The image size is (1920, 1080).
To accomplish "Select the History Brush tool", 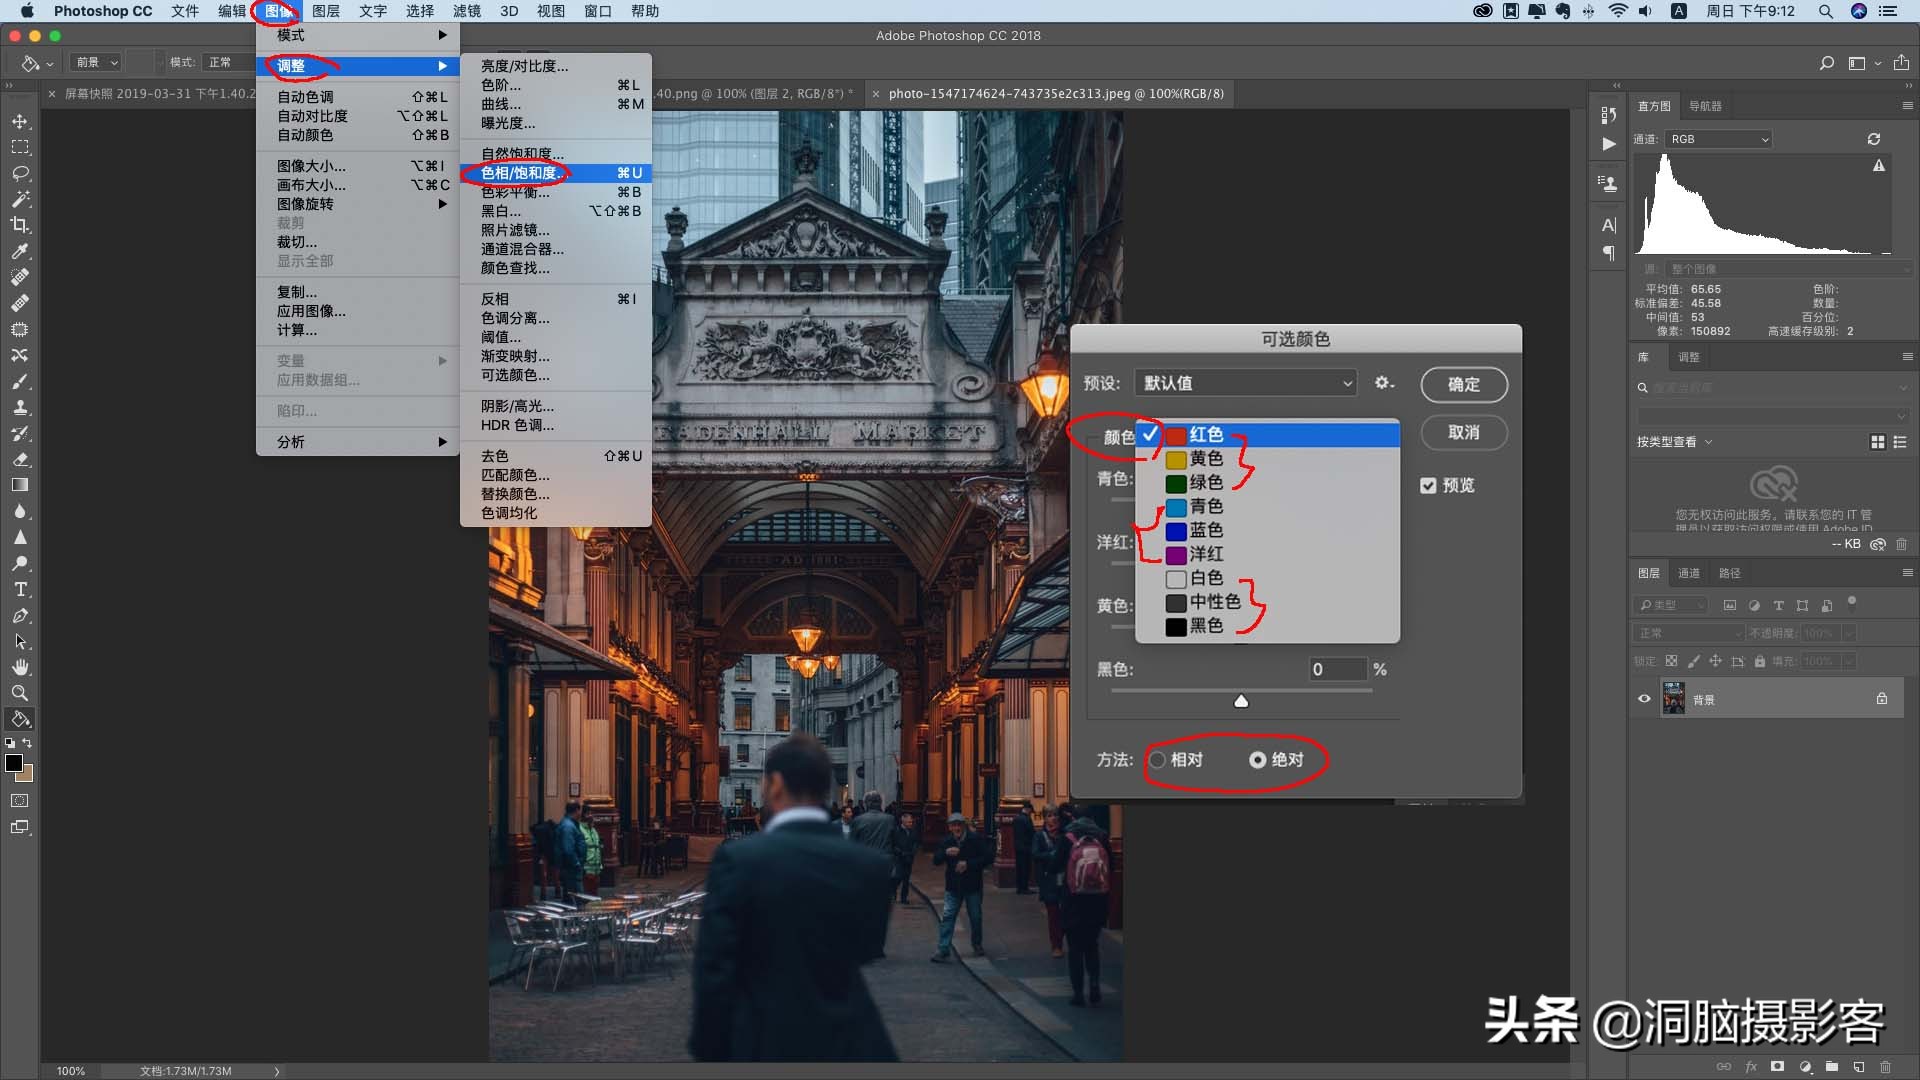I will pos(20,433).
